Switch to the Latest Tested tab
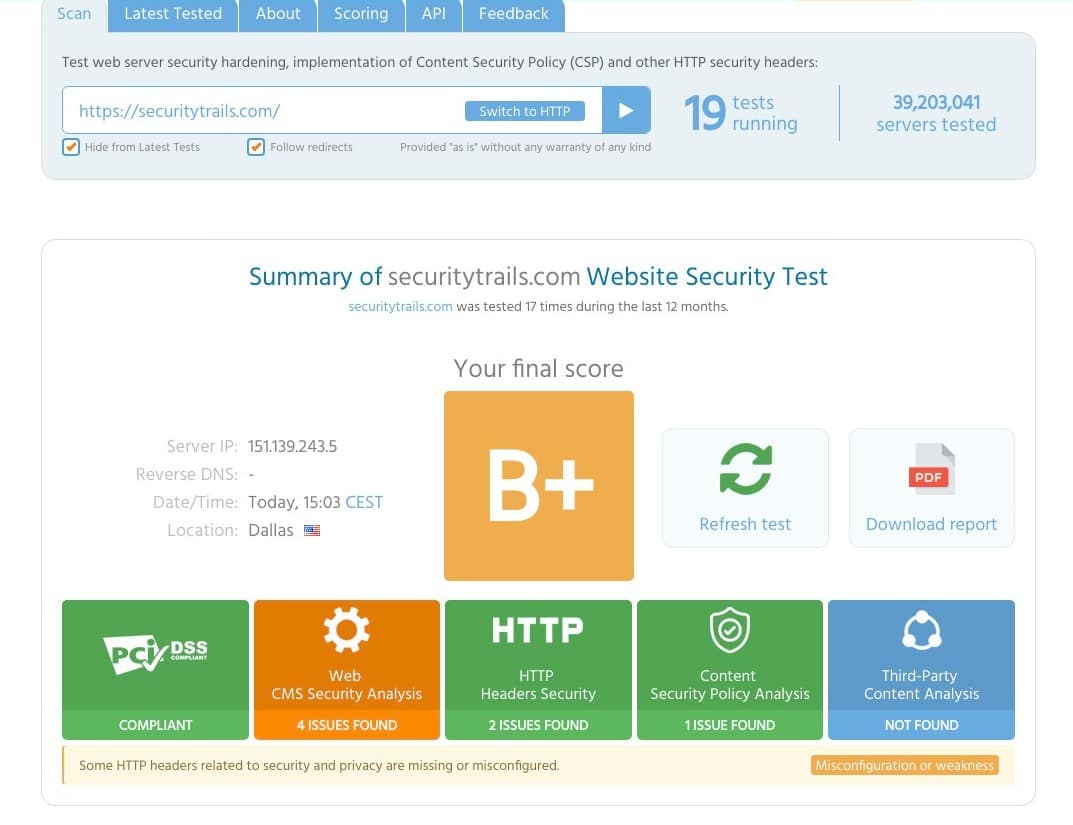The width and height of the screenshot is (1073, 825). point(171,13)
